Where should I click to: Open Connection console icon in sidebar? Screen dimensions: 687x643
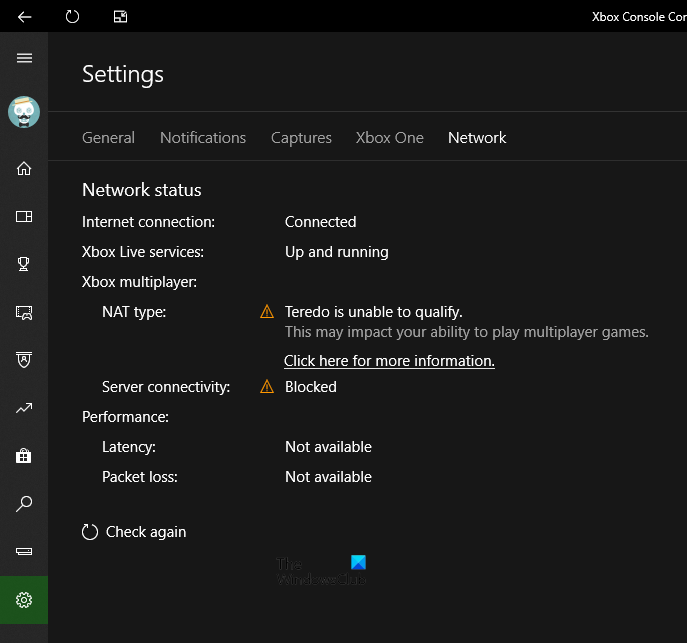(24, 551)
